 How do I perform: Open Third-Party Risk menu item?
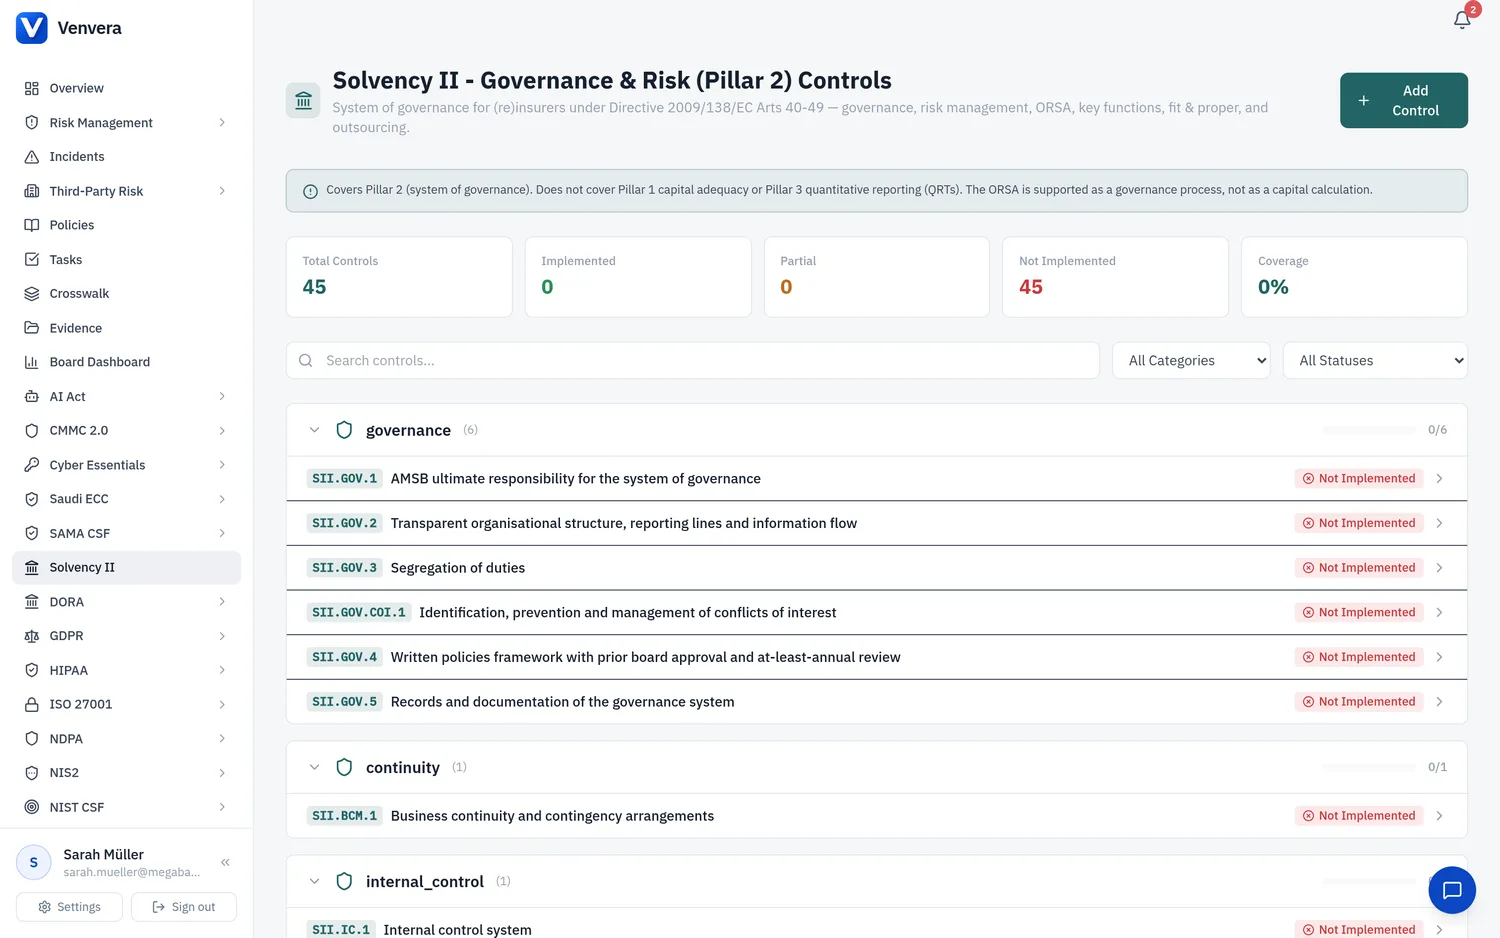126,191
